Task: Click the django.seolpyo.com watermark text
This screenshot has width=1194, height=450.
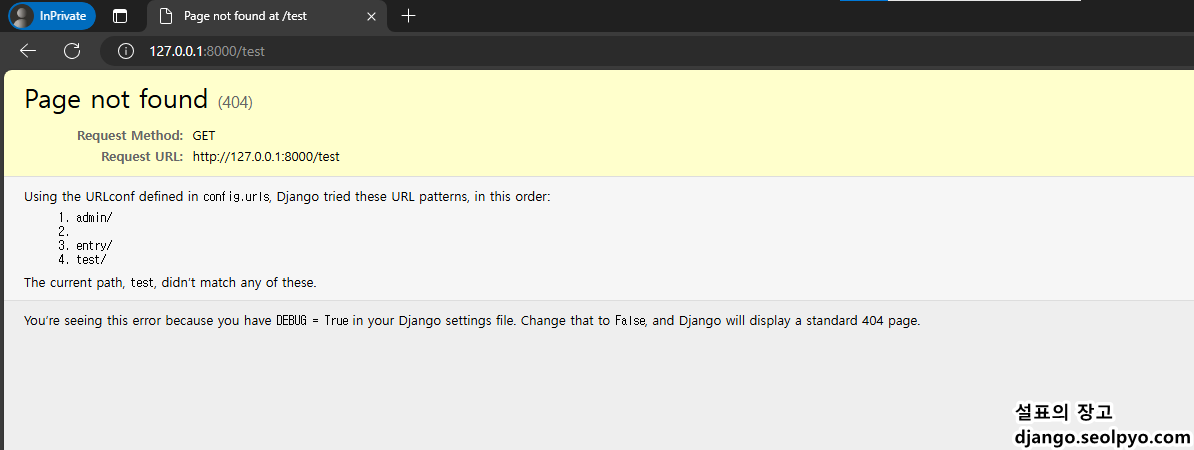Action: [1102, 438]
